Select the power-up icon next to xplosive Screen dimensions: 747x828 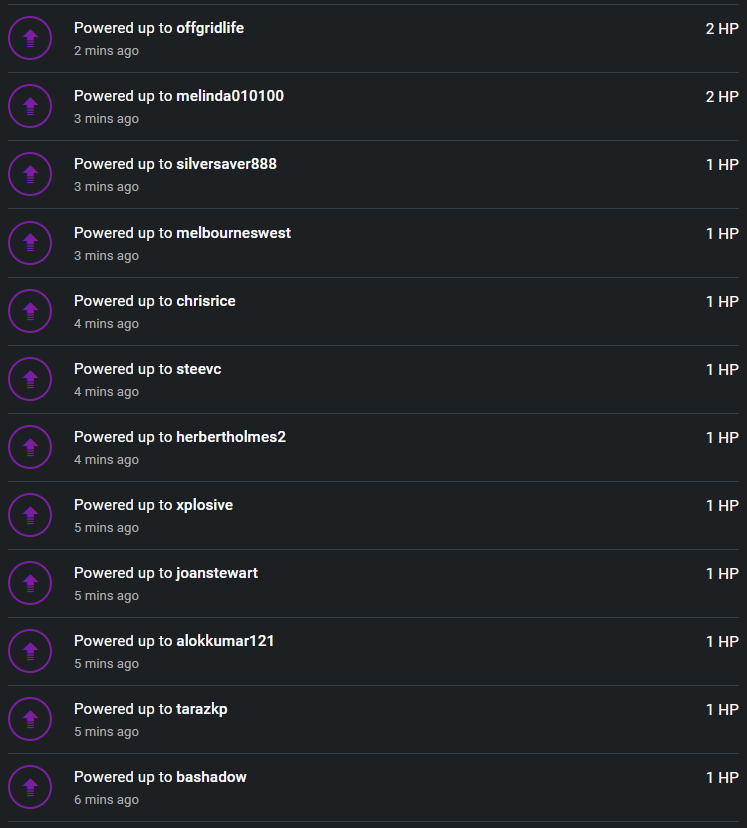pyautogui.click(x=30, y=515)
